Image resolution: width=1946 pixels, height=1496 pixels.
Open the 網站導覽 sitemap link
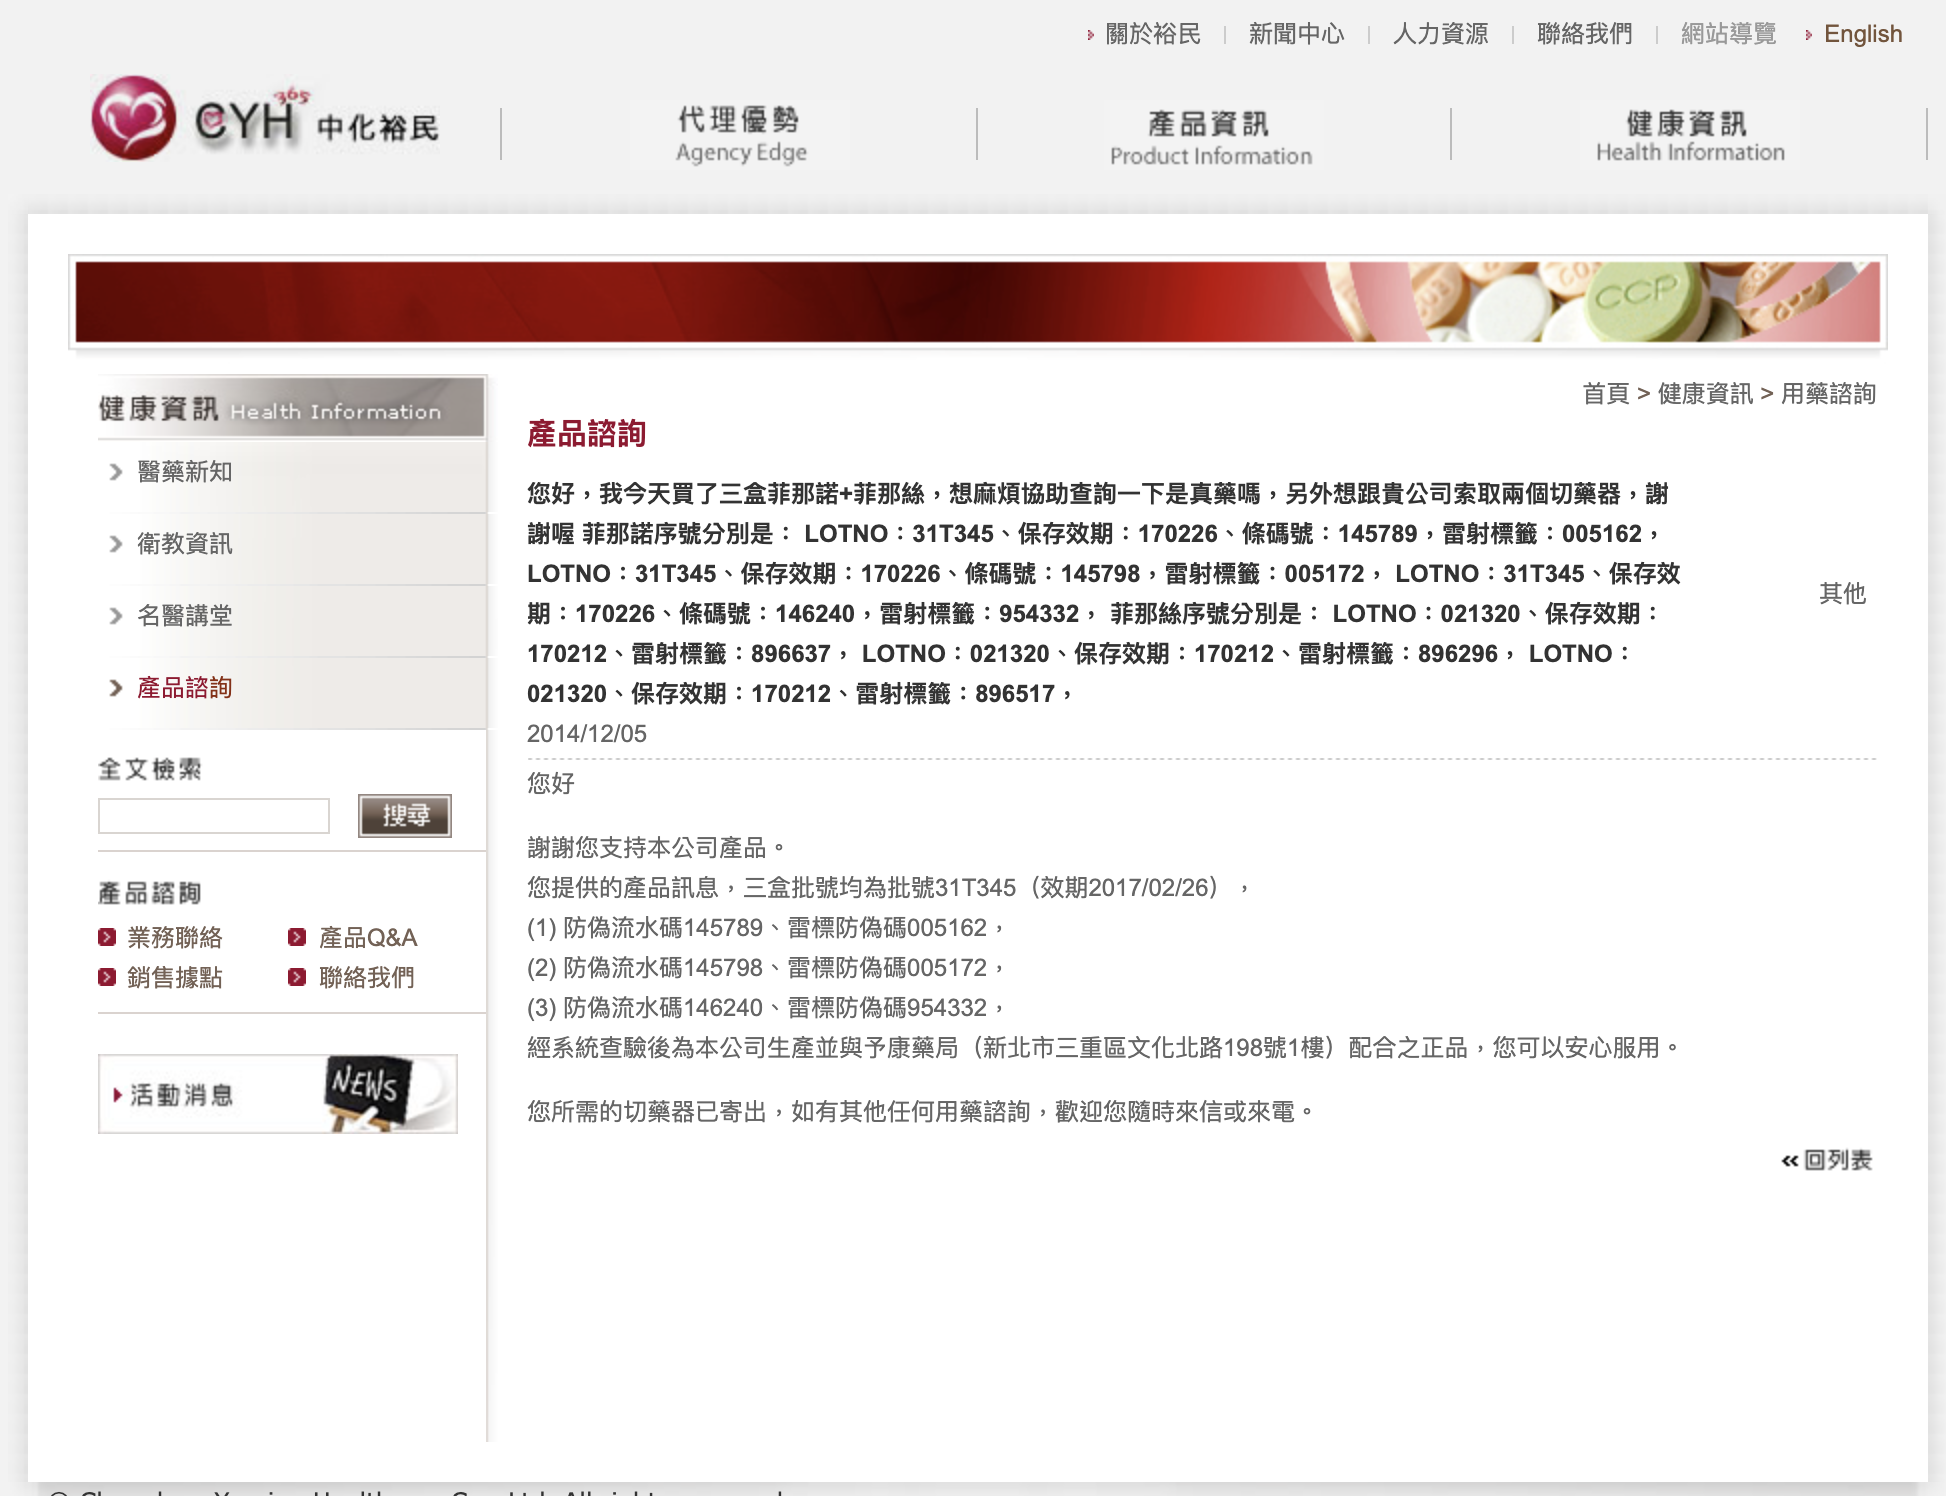click(1728, 34)
